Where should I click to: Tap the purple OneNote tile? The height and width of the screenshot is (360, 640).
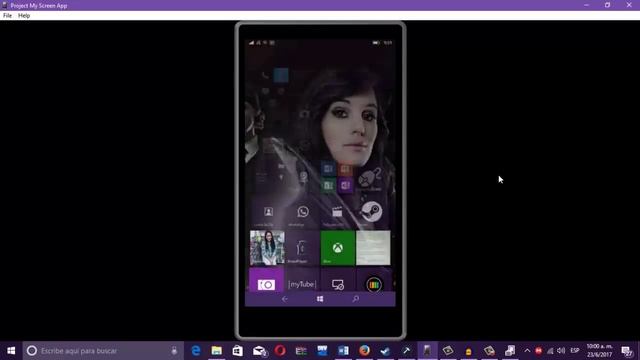click(345, 186)
